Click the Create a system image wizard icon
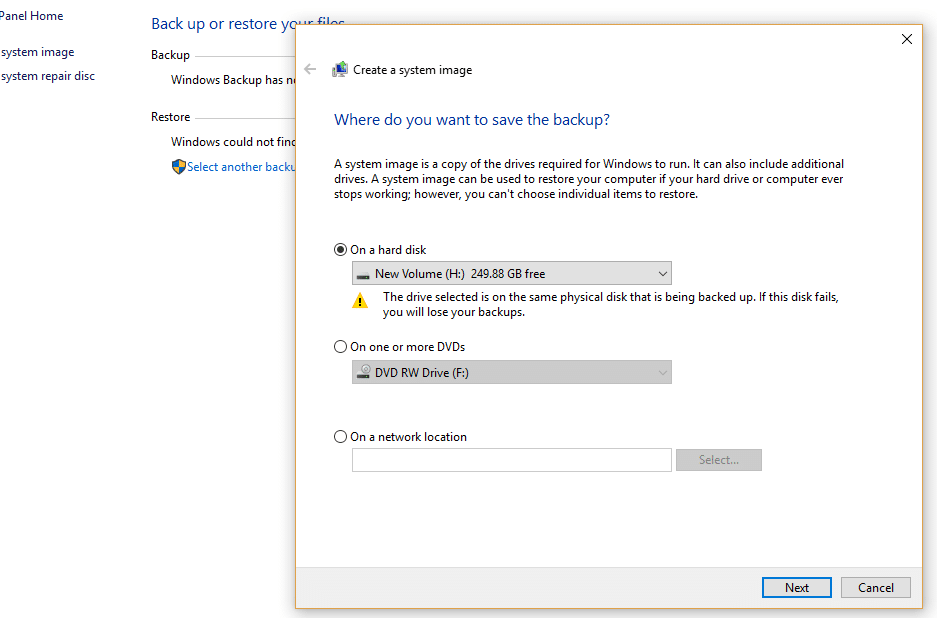The width and height of the screenshot is (937, 618). 340,70
